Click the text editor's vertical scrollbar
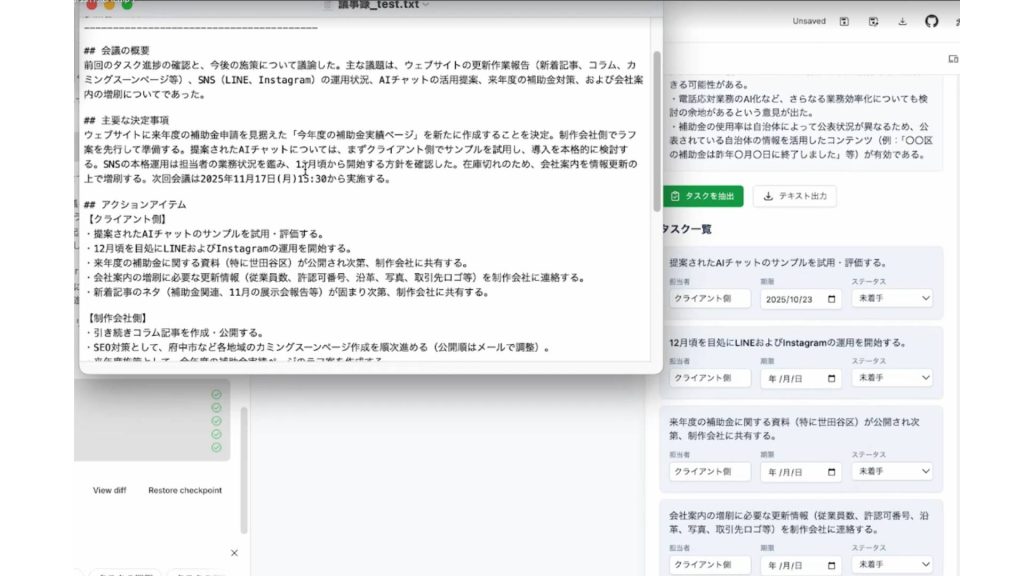 656,130
